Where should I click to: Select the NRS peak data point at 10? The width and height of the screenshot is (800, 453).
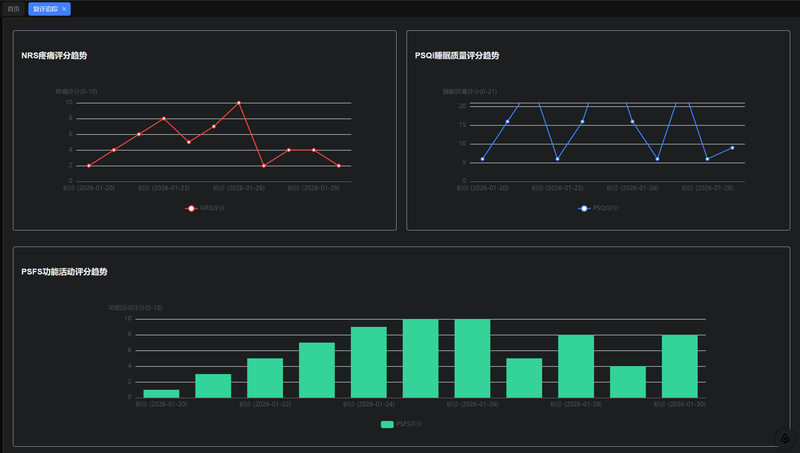click(239, 103)
